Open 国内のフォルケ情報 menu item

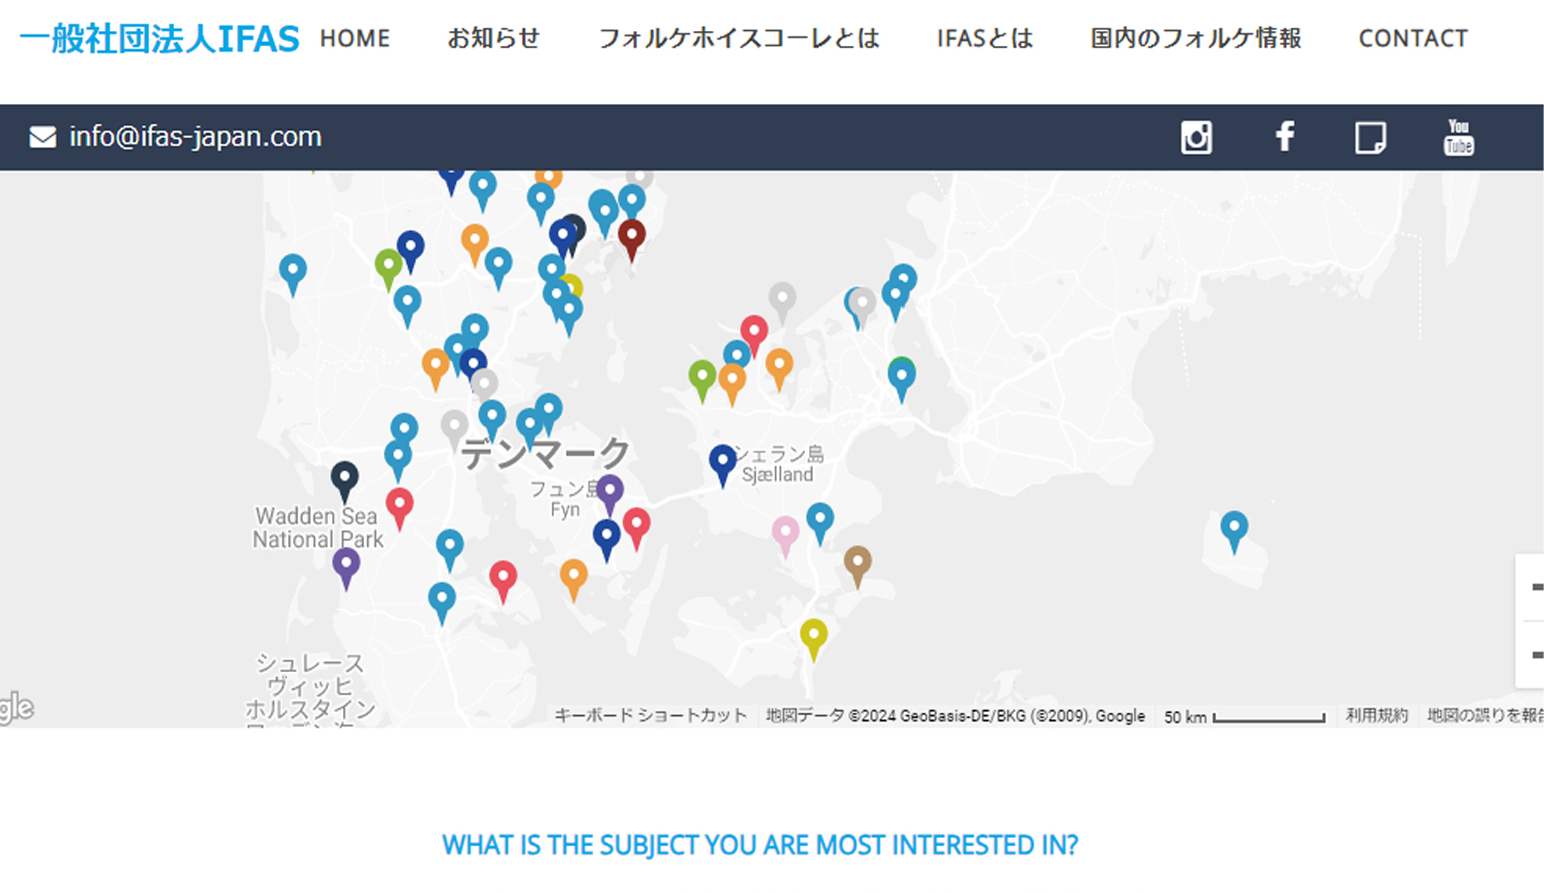(1195, 39)
